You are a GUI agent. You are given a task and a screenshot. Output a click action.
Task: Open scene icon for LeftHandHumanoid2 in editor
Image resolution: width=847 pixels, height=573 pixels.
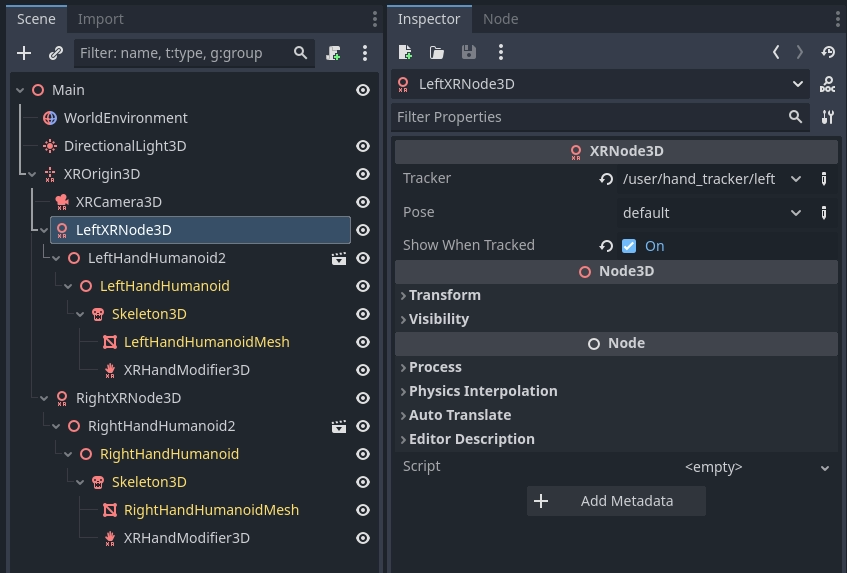(x=339, y=258)
